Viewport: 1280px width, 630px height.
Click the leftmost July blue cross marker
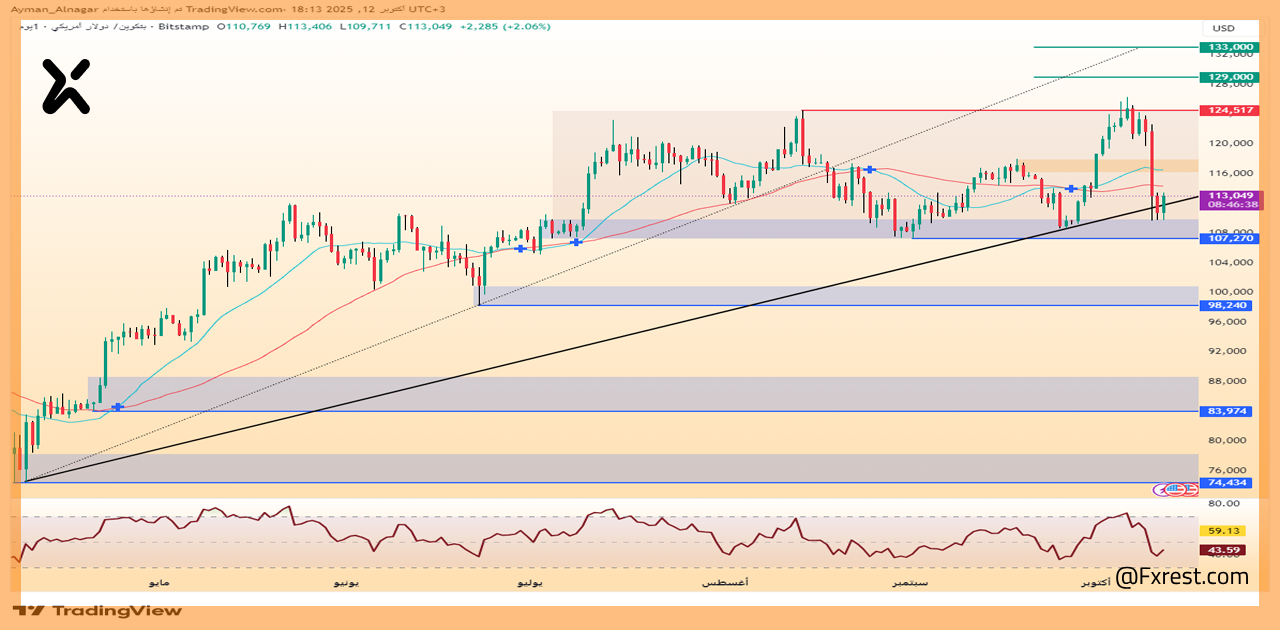coord(520,248)
